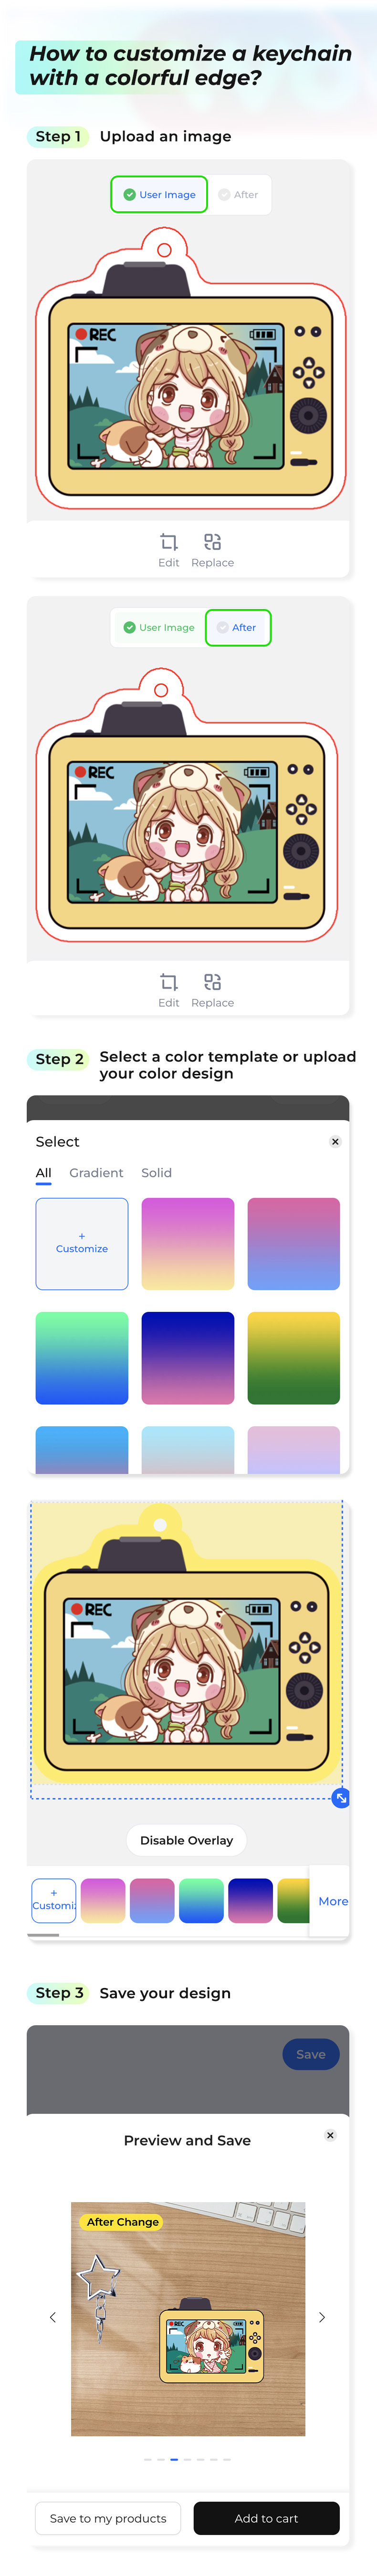Choose green-to-blue gradient swatch in Select panel
The image size is (377, 2576).
(82, 1357)
